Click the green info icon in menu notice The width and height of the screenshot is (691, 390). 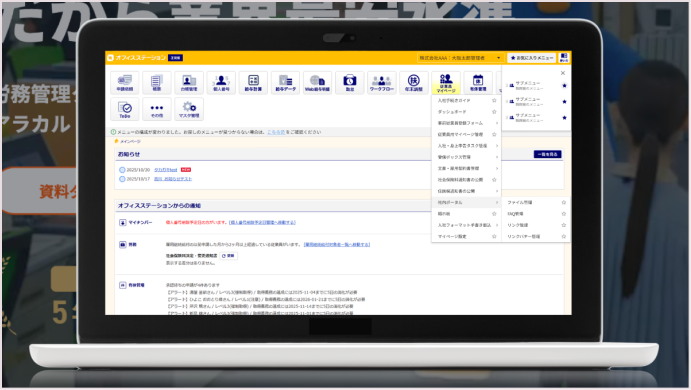pos(113,132)
